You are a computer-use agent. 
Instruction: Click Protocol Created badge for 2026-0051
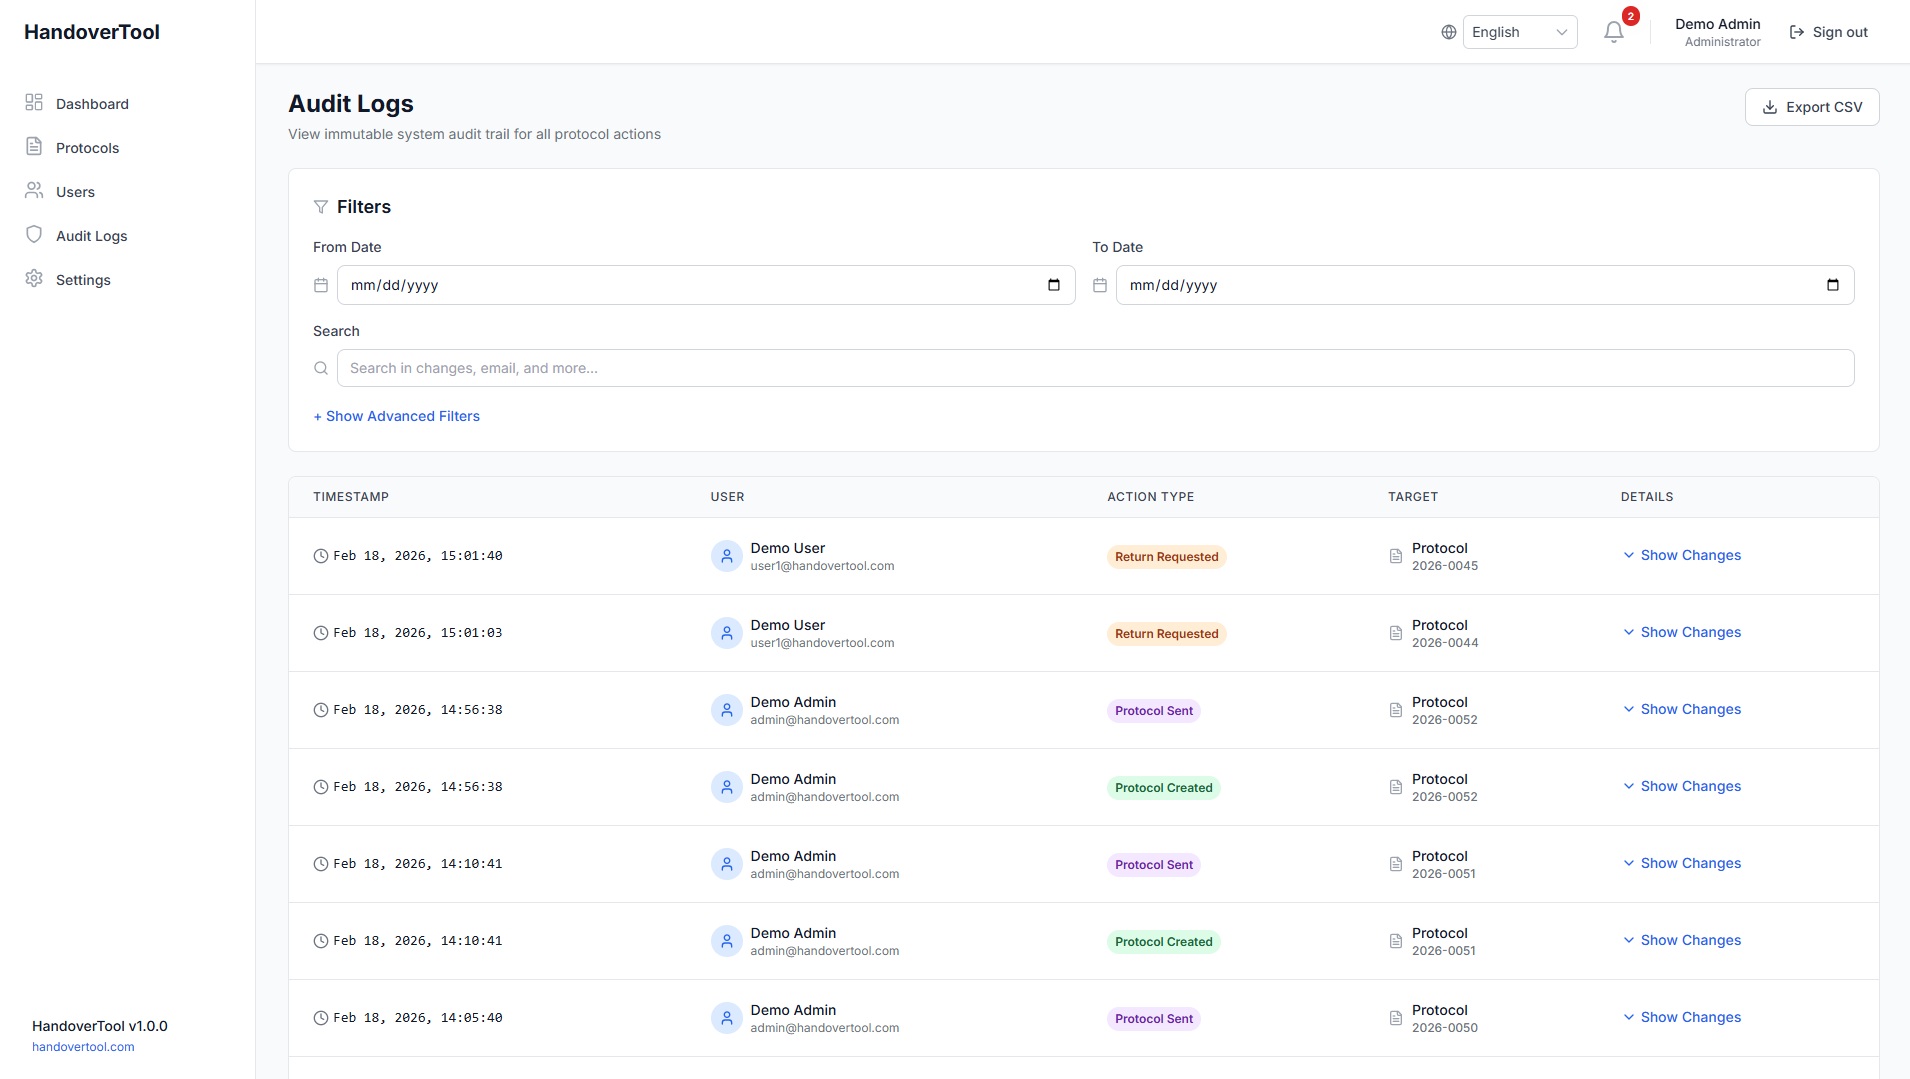click(1163, 942)
